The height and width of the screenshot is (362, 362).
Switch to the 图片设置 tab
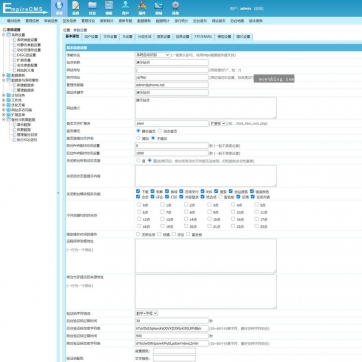point(243,37)
